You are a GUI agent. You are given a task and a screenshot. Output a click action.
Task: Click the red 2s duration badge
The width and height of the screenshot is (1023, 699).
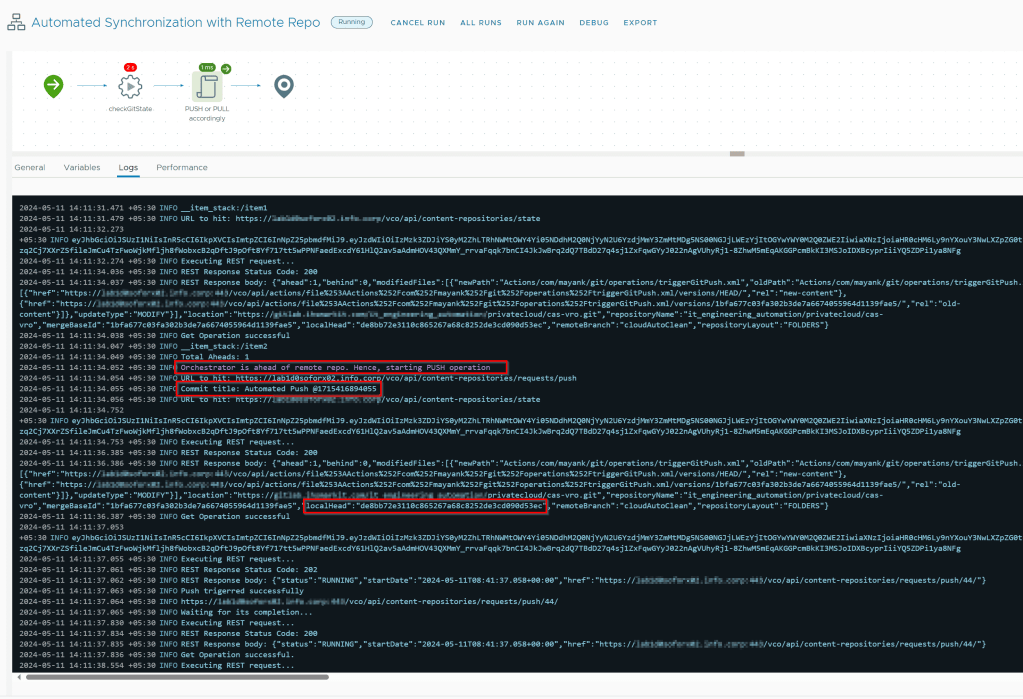130,67
